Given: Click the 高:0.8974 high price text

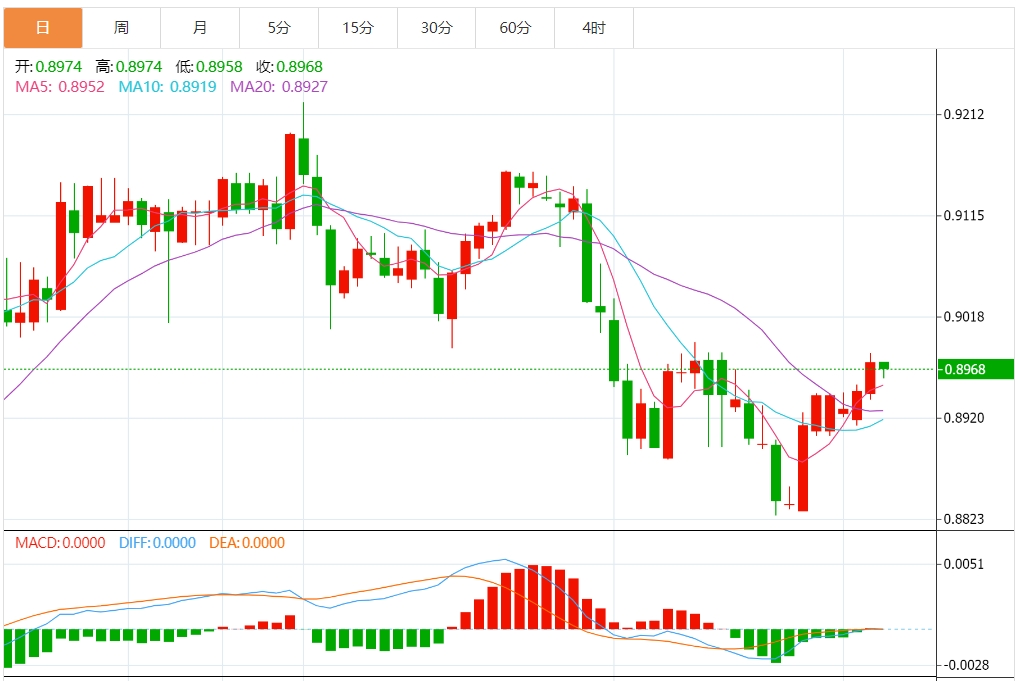Looking at the screenshot, I should click(x=129, y=66).
